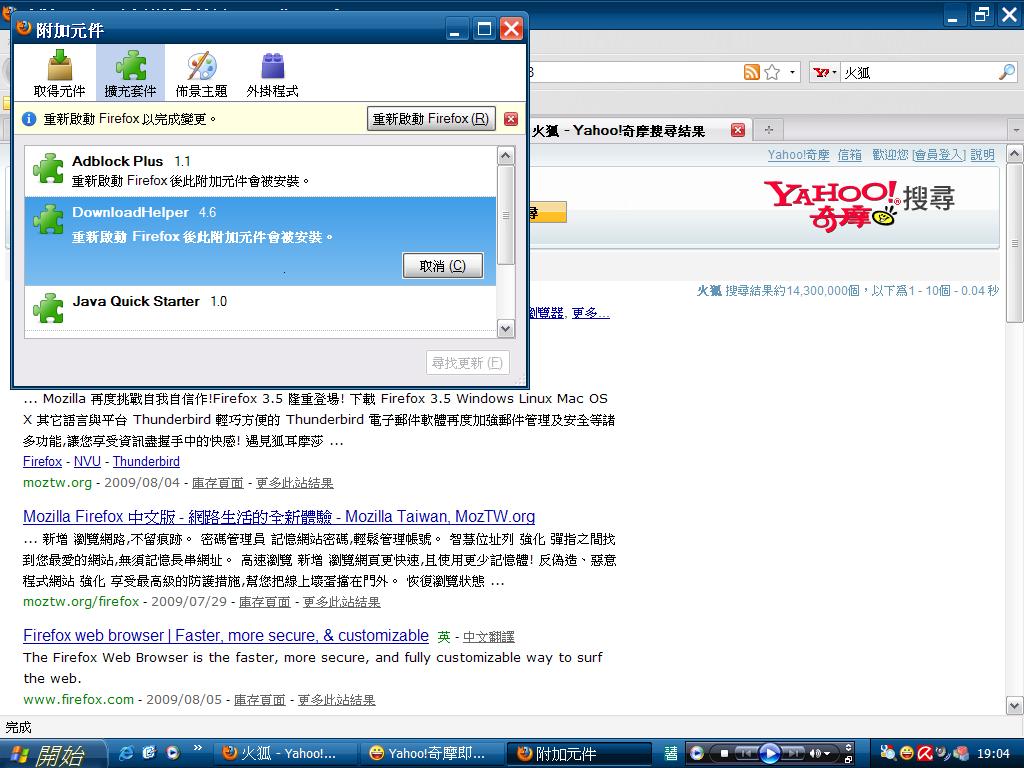Open Mozilla Firefox 中文版 result title
The height and width of the screenshot is (768, 1024).
(x=279, y=517)
